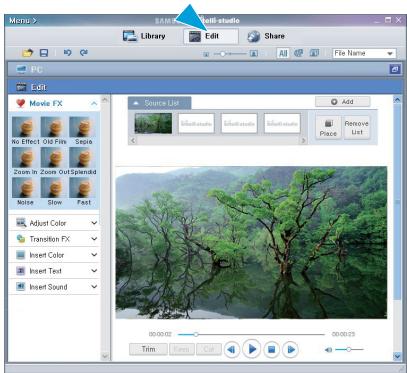Apply the Slow effect
The image size is (407, 373).
tap(54, 191)
